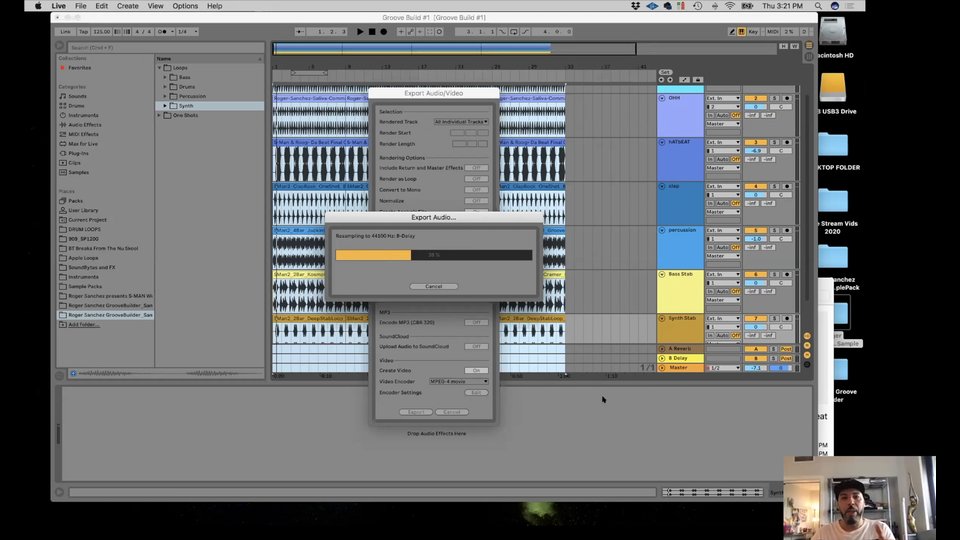
Task: Toggle the Follow playback icon
Action: (x=300, y=31)
